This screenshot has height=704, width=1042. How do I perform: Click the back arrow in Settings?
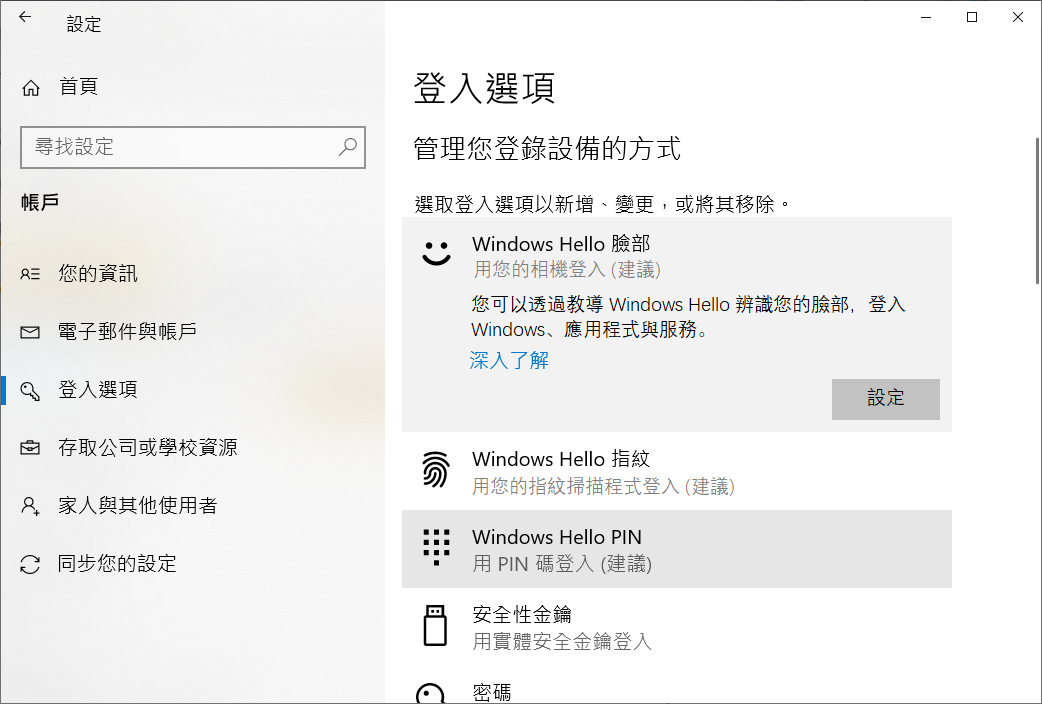(x=25, y=17)
